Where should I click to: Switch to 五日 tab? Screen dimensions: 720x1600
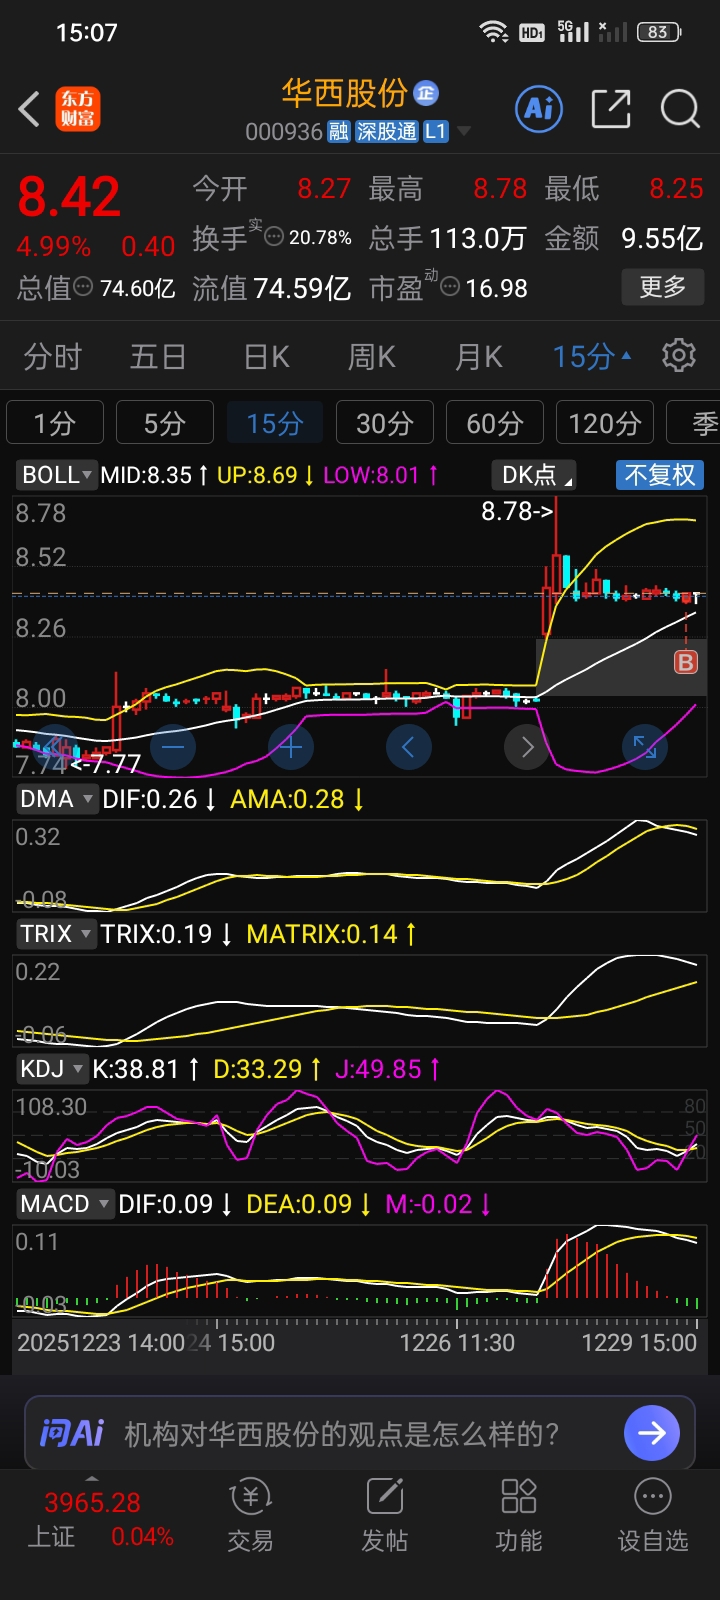pos(158,356)
